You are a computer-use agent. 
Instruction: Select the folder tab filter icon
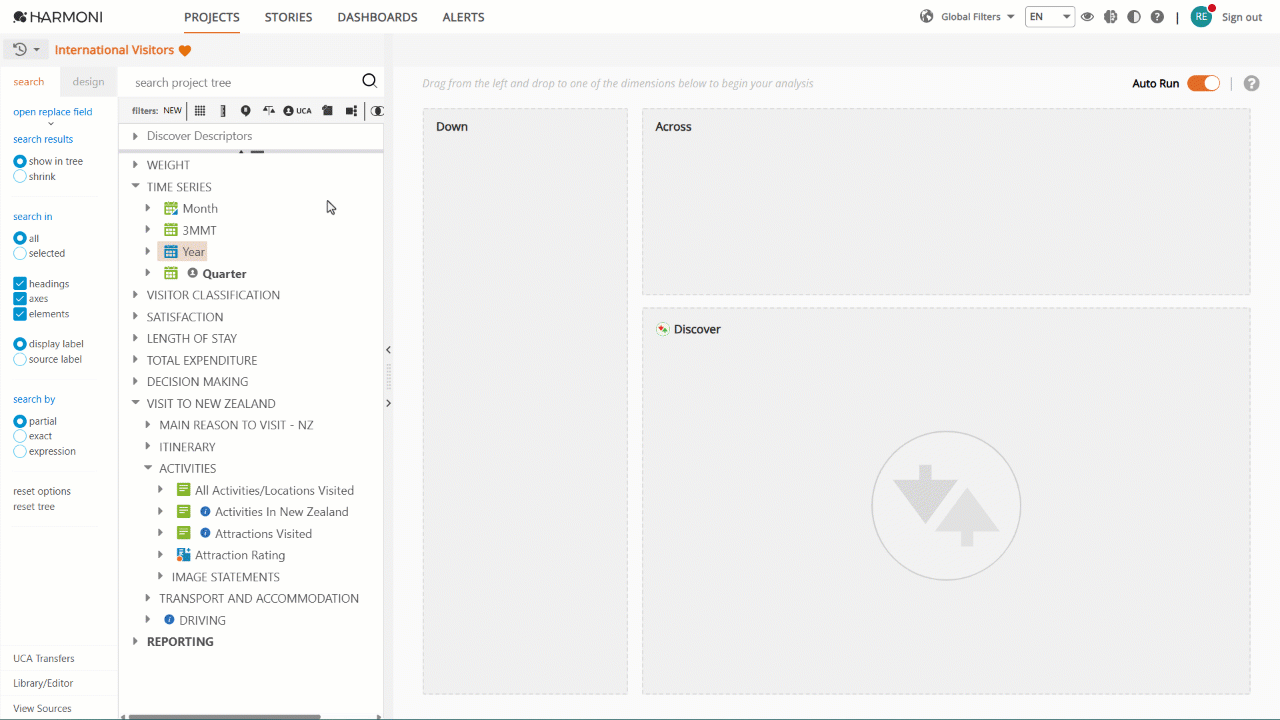327,111
